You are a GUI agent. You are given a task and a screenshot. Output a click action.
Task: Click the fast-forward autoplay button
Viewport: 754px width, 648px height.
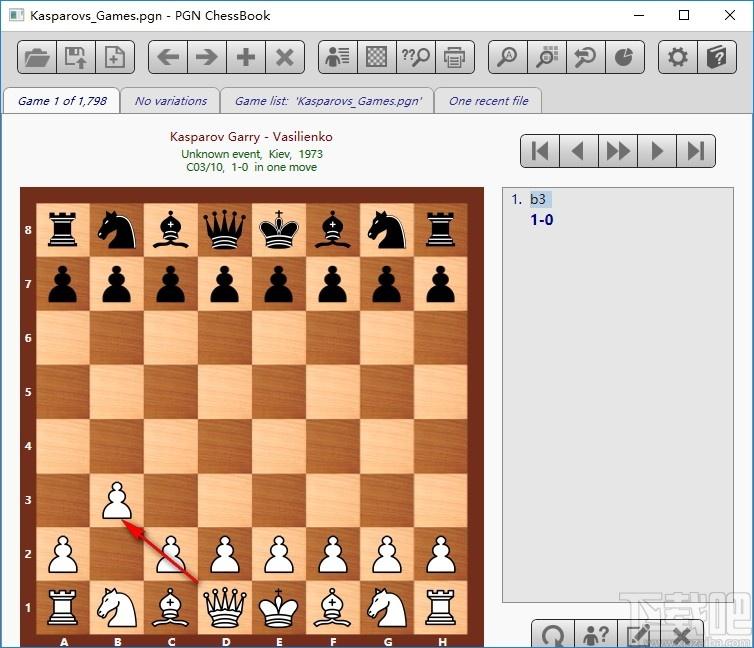point(618,151)
